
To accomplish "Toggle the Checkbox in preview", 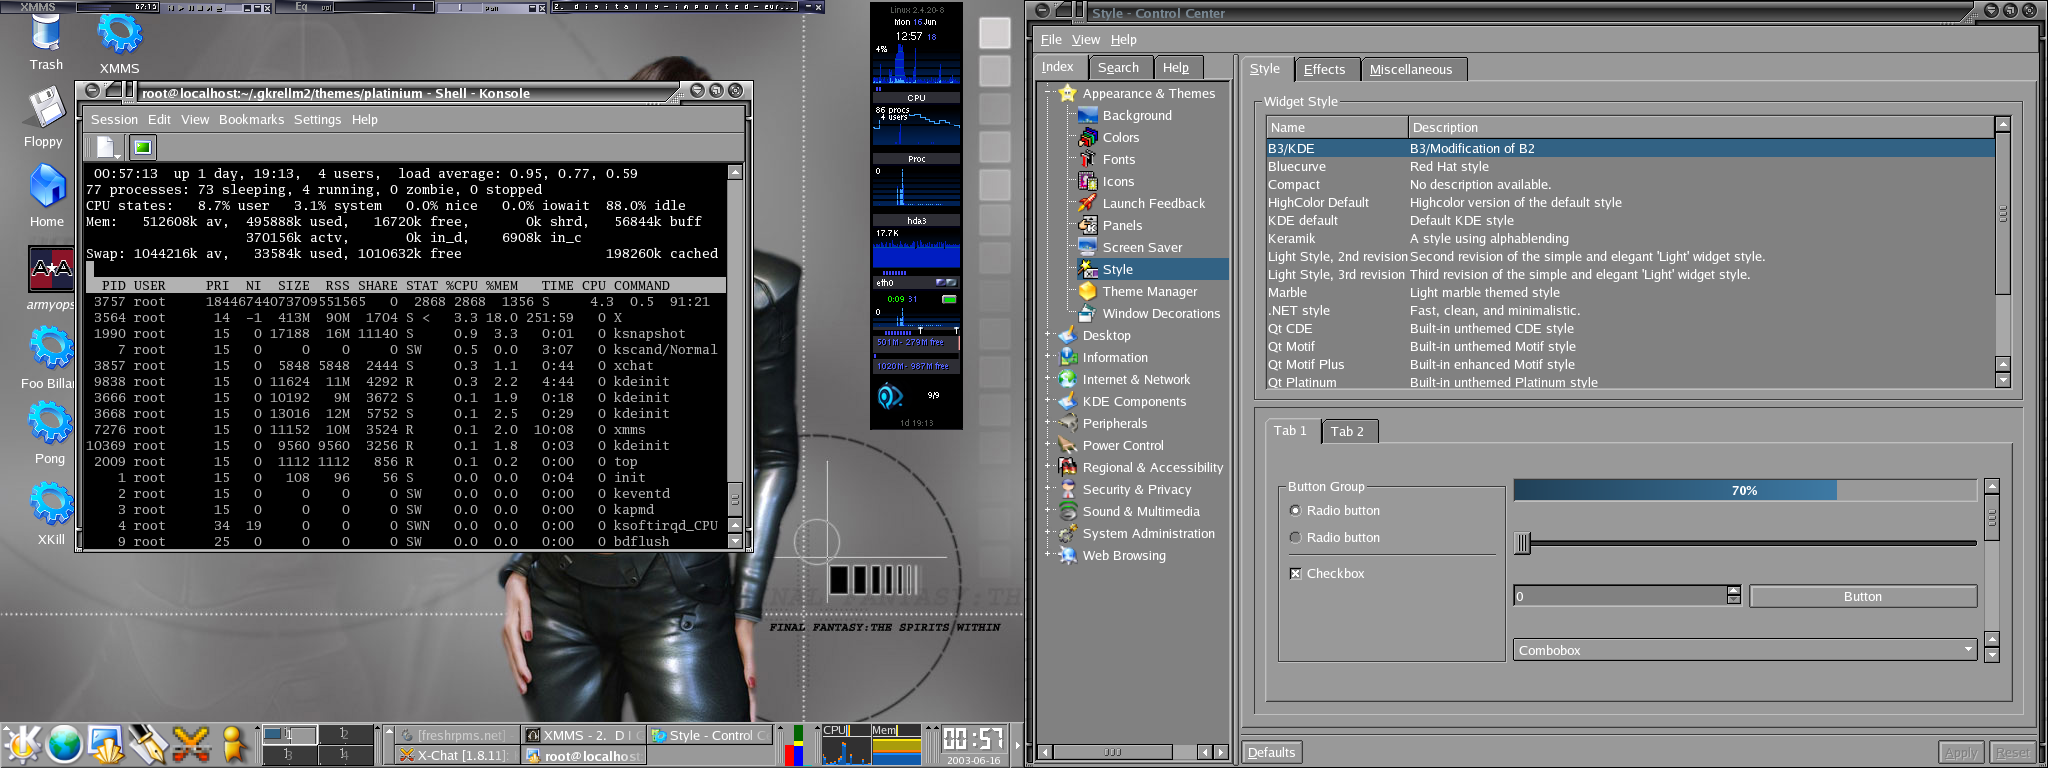I will click(1296, 574).
